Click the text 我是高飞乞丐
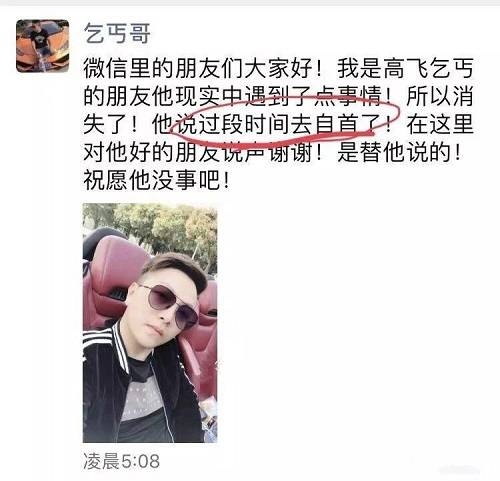500x481 pixels. point(405,68)
